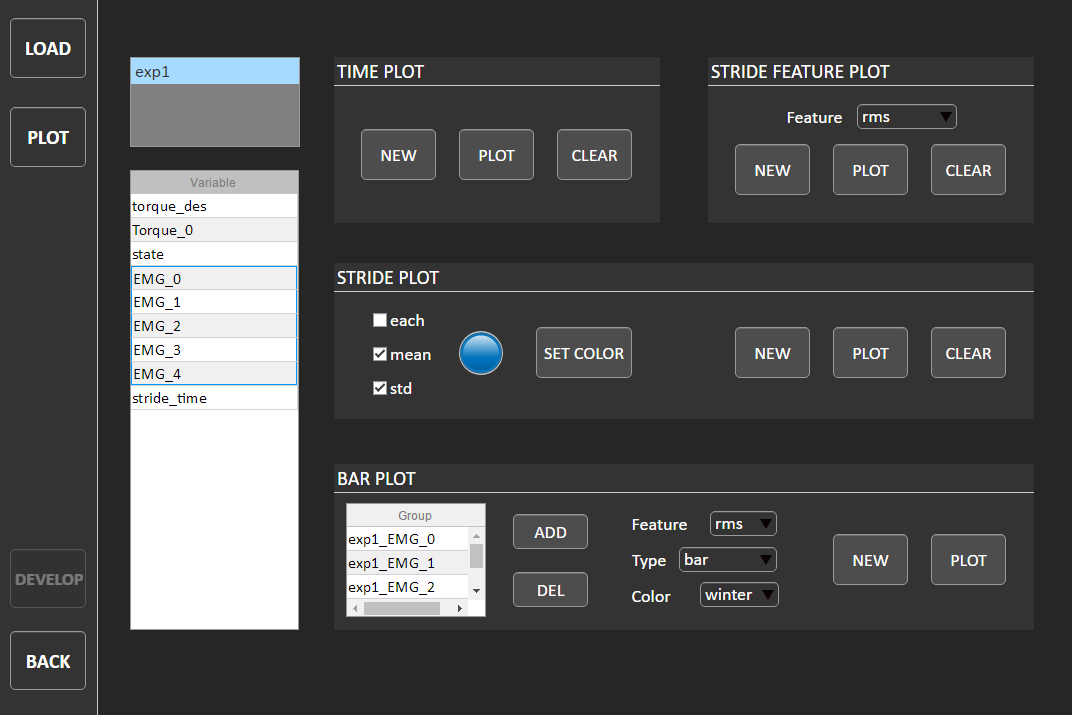This screenshot has width=1072, height=715.
Task: Select the Torque_0 variable row
Action: [213, 230]
